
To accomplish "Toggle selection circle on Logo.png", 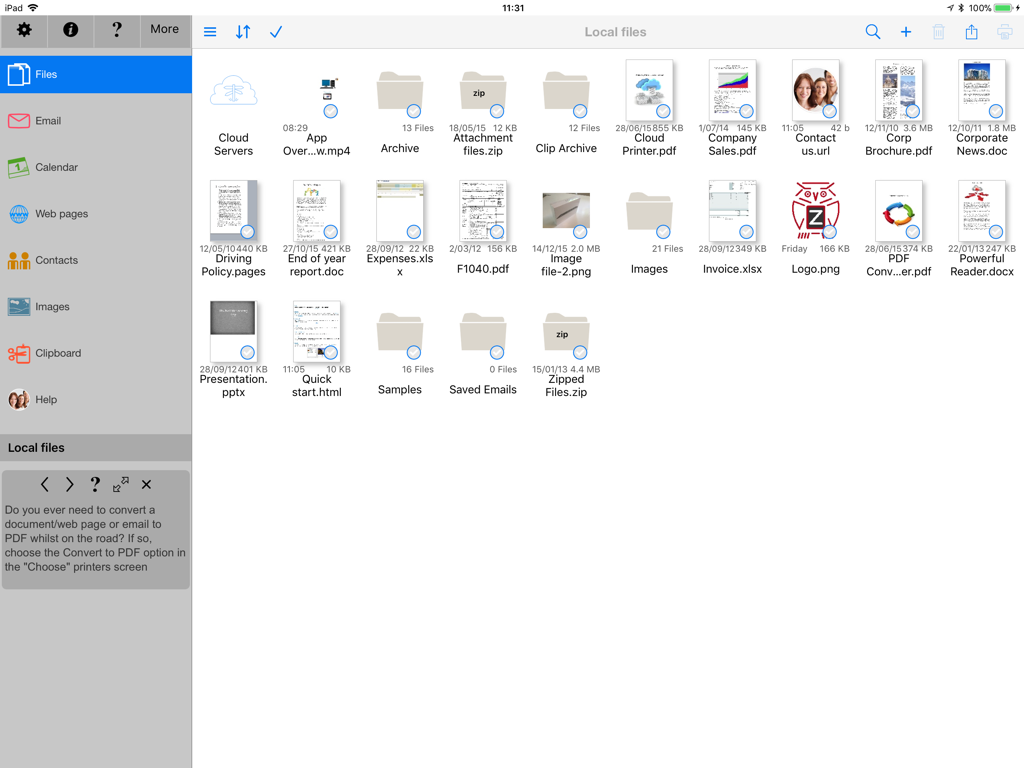I will point(829,232).
